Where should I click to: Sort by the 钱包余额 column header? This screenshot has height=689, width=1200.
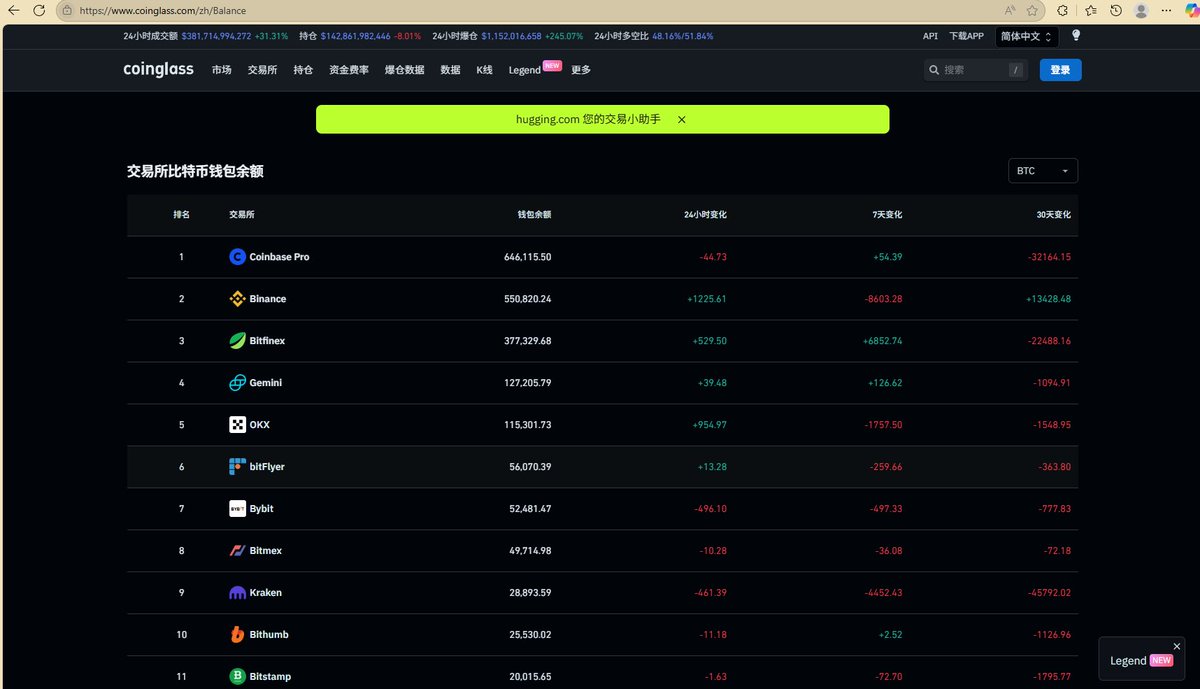click(x=534, y=215)
